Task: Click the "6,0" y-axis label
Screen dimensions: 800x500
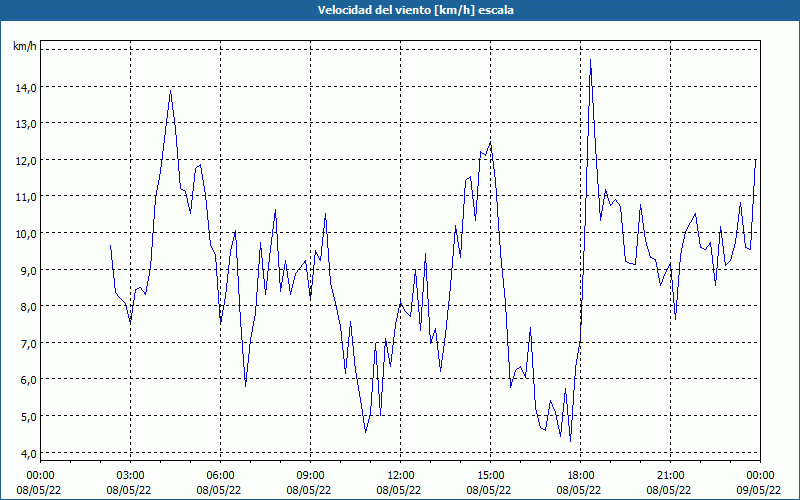Action: point(28,380)
